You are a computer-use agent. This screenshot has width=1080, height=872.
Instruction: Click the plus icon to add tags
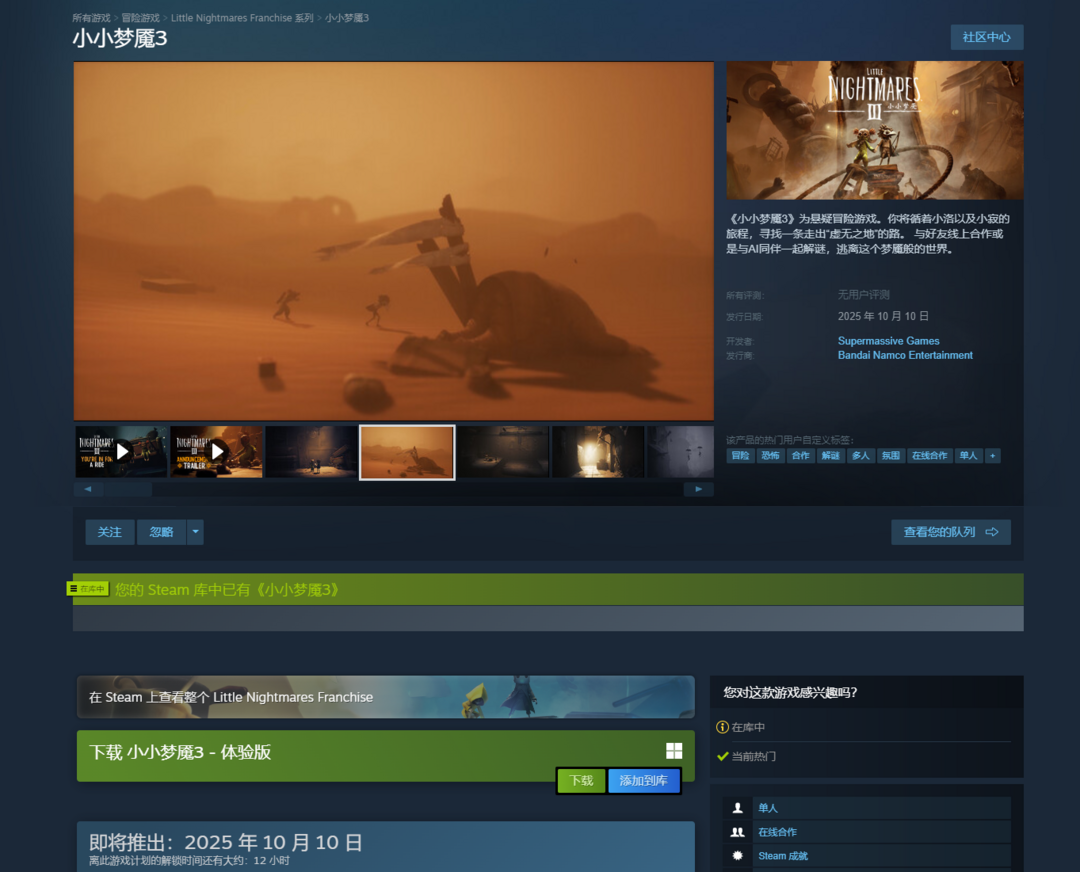(x=992, y=456)
